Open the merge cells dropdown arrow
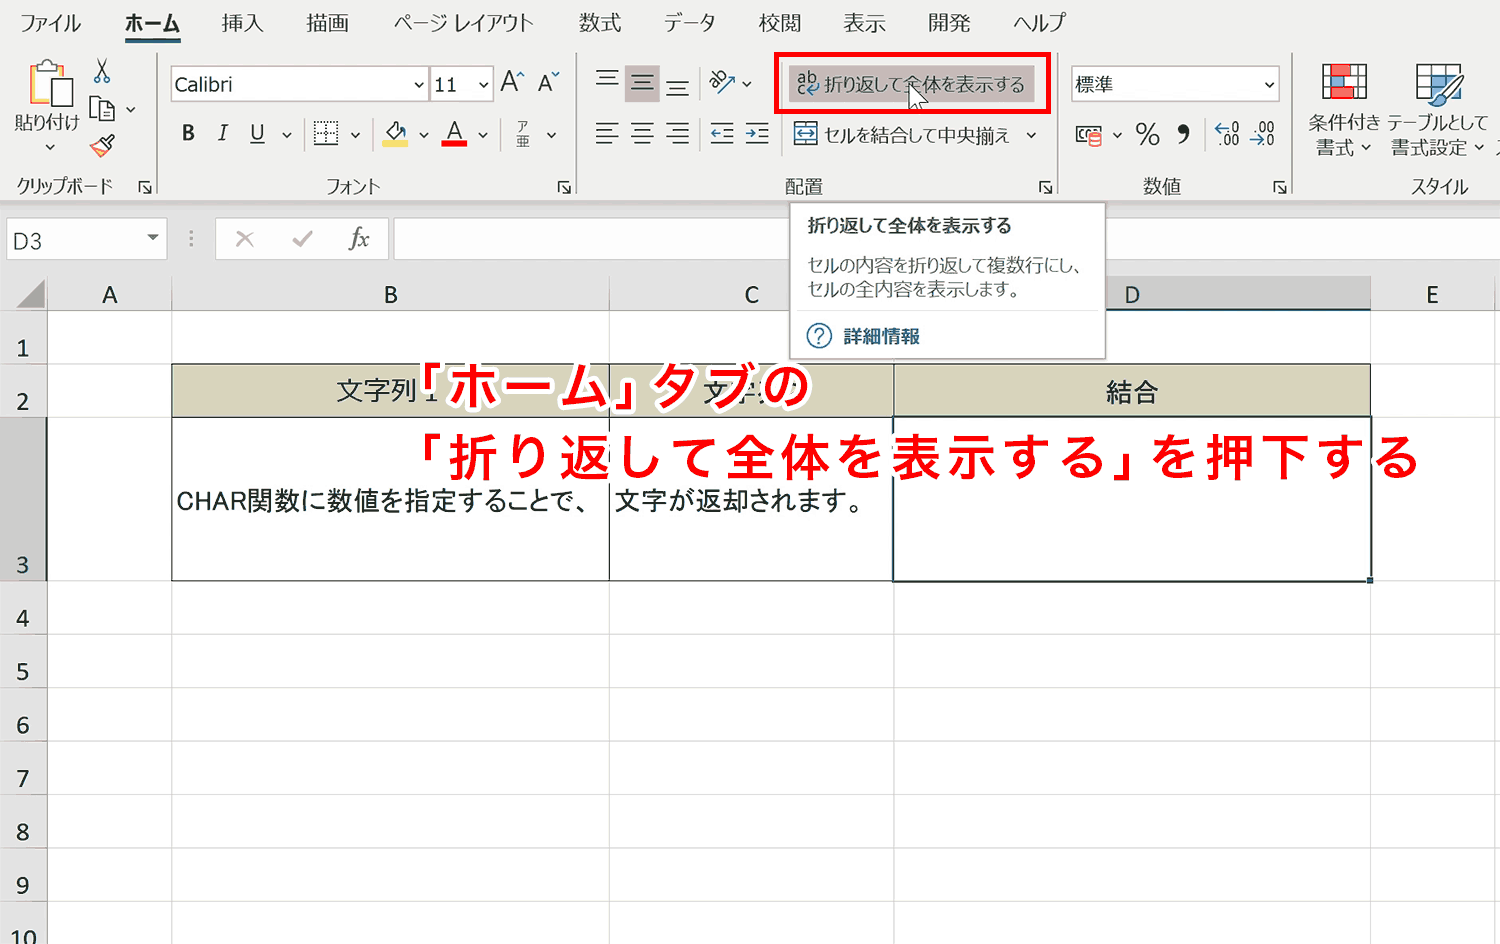 click(1031, 135)
